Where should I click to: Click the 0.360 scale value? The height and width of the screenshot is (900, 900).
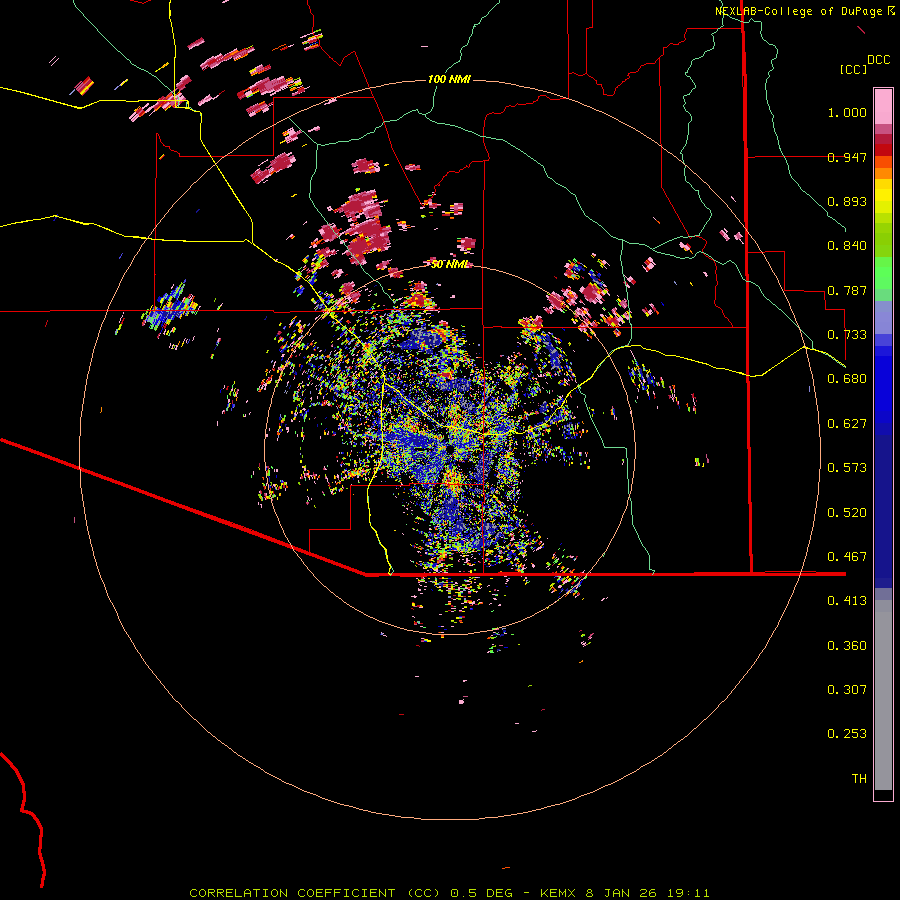[847, 646]
